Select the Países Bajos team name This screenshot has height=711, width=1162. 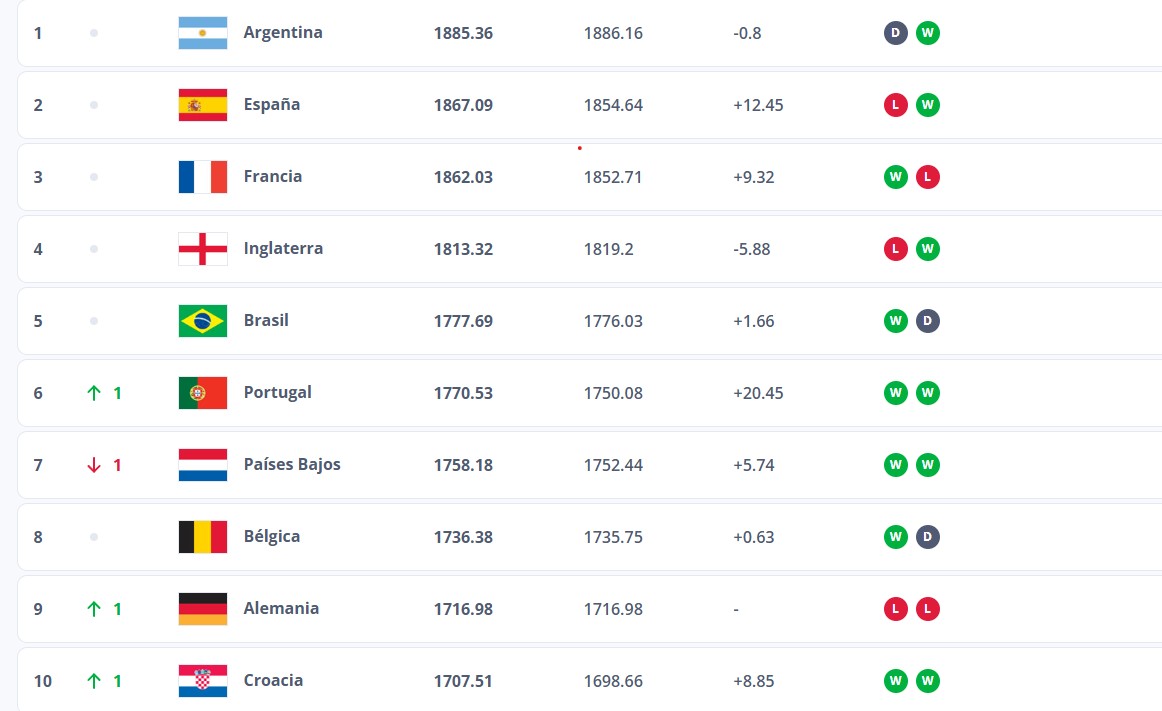point(292,464)
